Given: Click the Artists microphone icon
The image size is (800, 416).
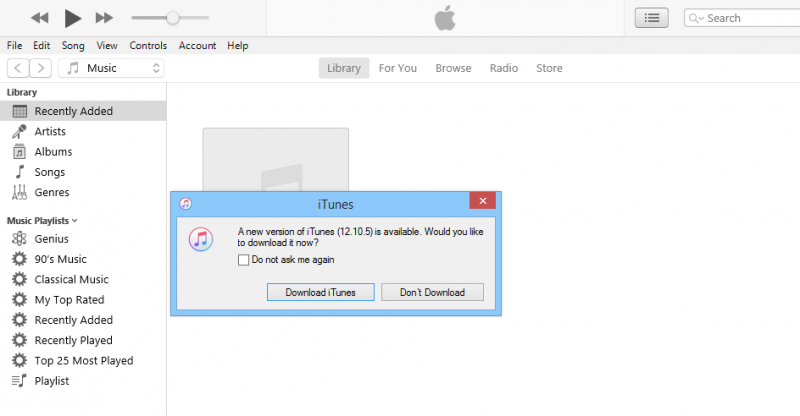Looking at the screenshot, I should pyautogui.click(x=19, y=132).
